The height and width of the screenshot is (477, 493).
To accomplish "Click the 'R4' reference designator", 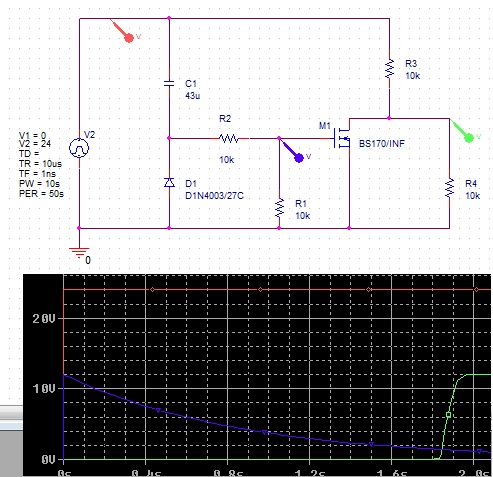I will 471,184.
